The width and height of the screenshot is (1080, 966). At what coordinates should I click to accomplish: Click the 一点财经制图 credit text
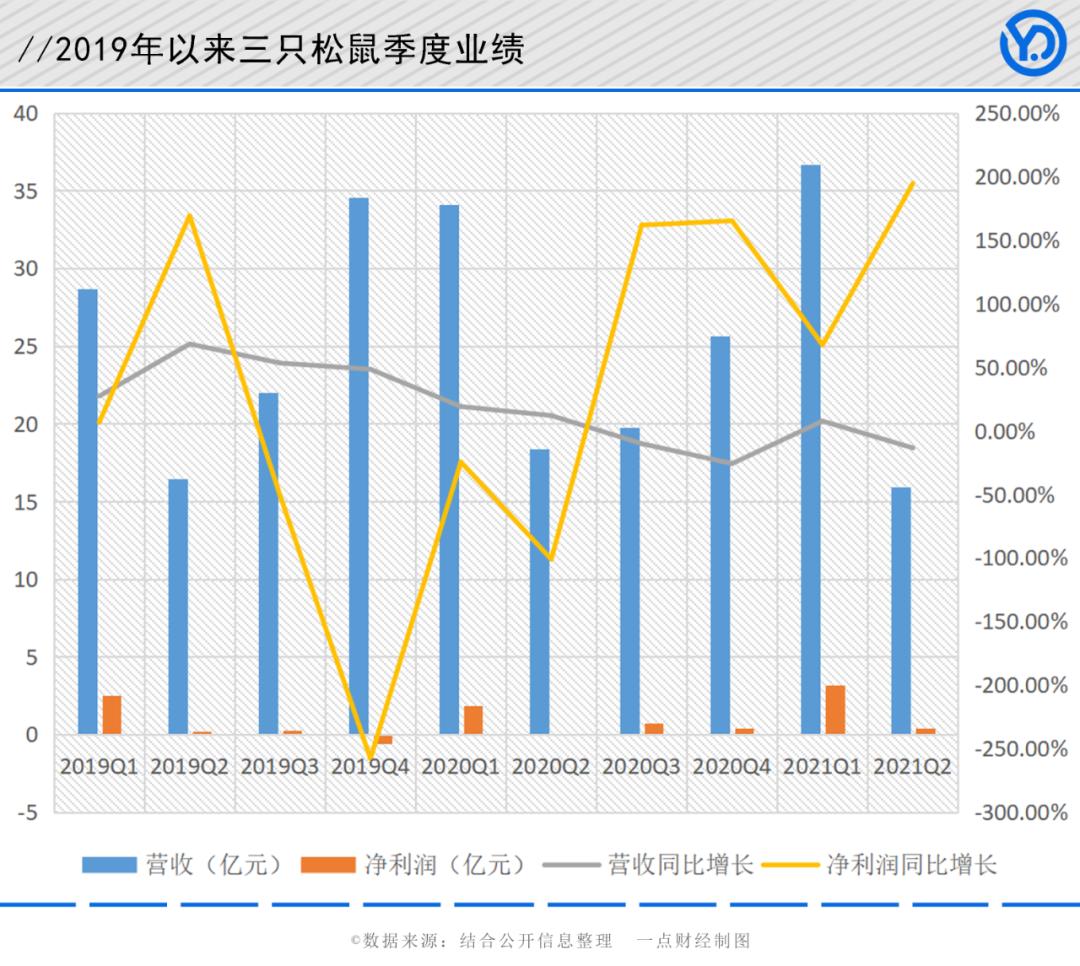pyautogui.click(x=694, y=941)
